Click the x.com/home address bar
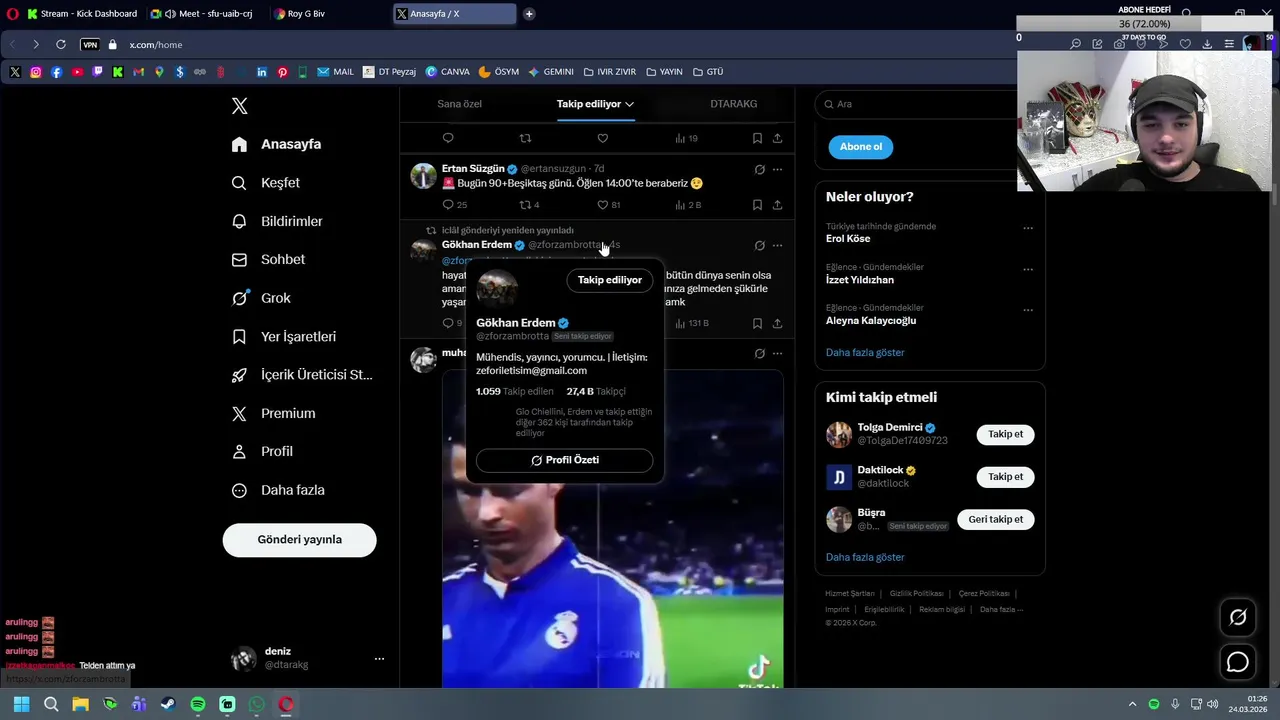The height and width of the screenshot is (720, 1280). (156, 45)
